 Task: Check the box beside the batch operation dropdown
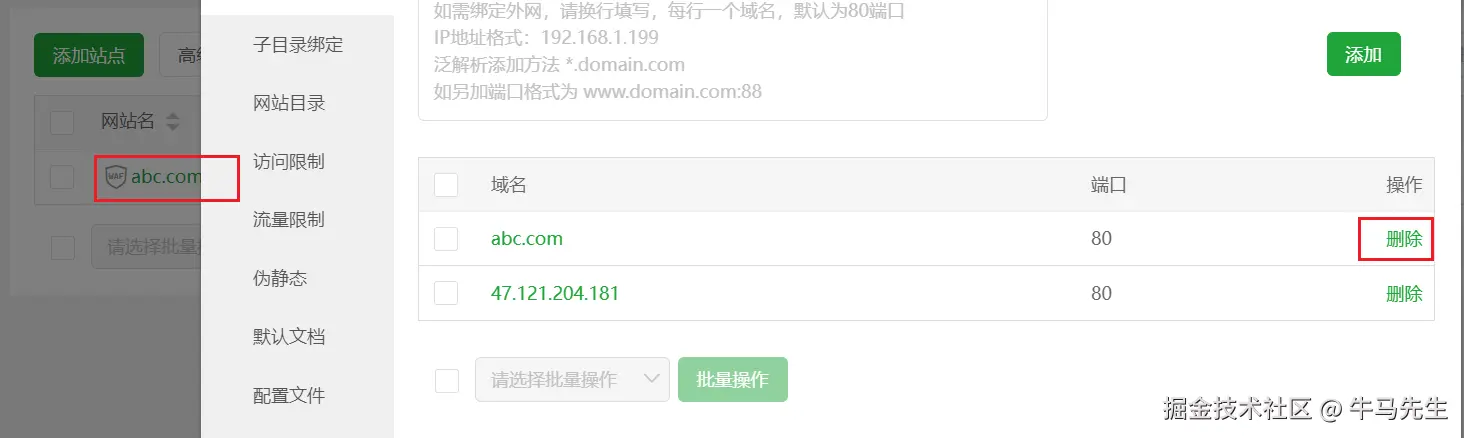click(x=446, y=380)
